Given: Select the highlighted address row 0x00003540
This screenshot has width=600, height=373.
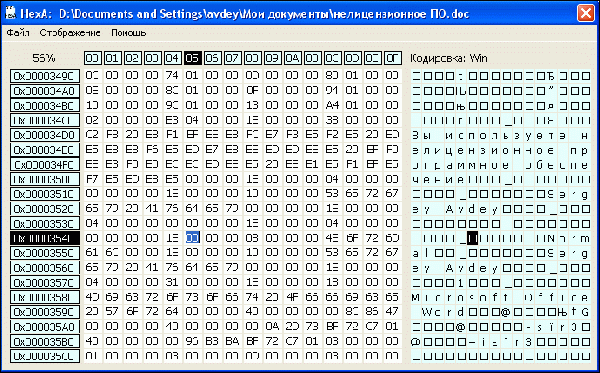Looking at the screenshot, I should pos(45,238).
